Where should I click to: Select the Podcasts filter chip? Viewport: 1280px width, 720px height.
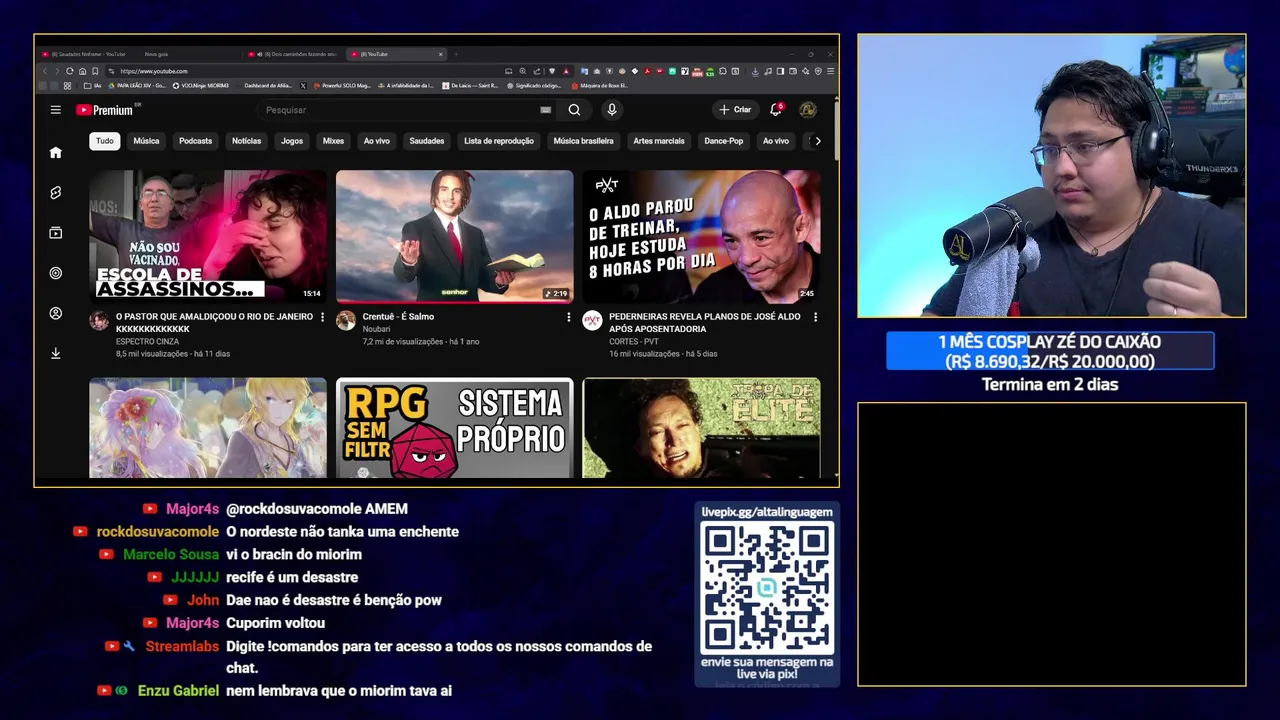pyautogui.click(x=195, y=141)
